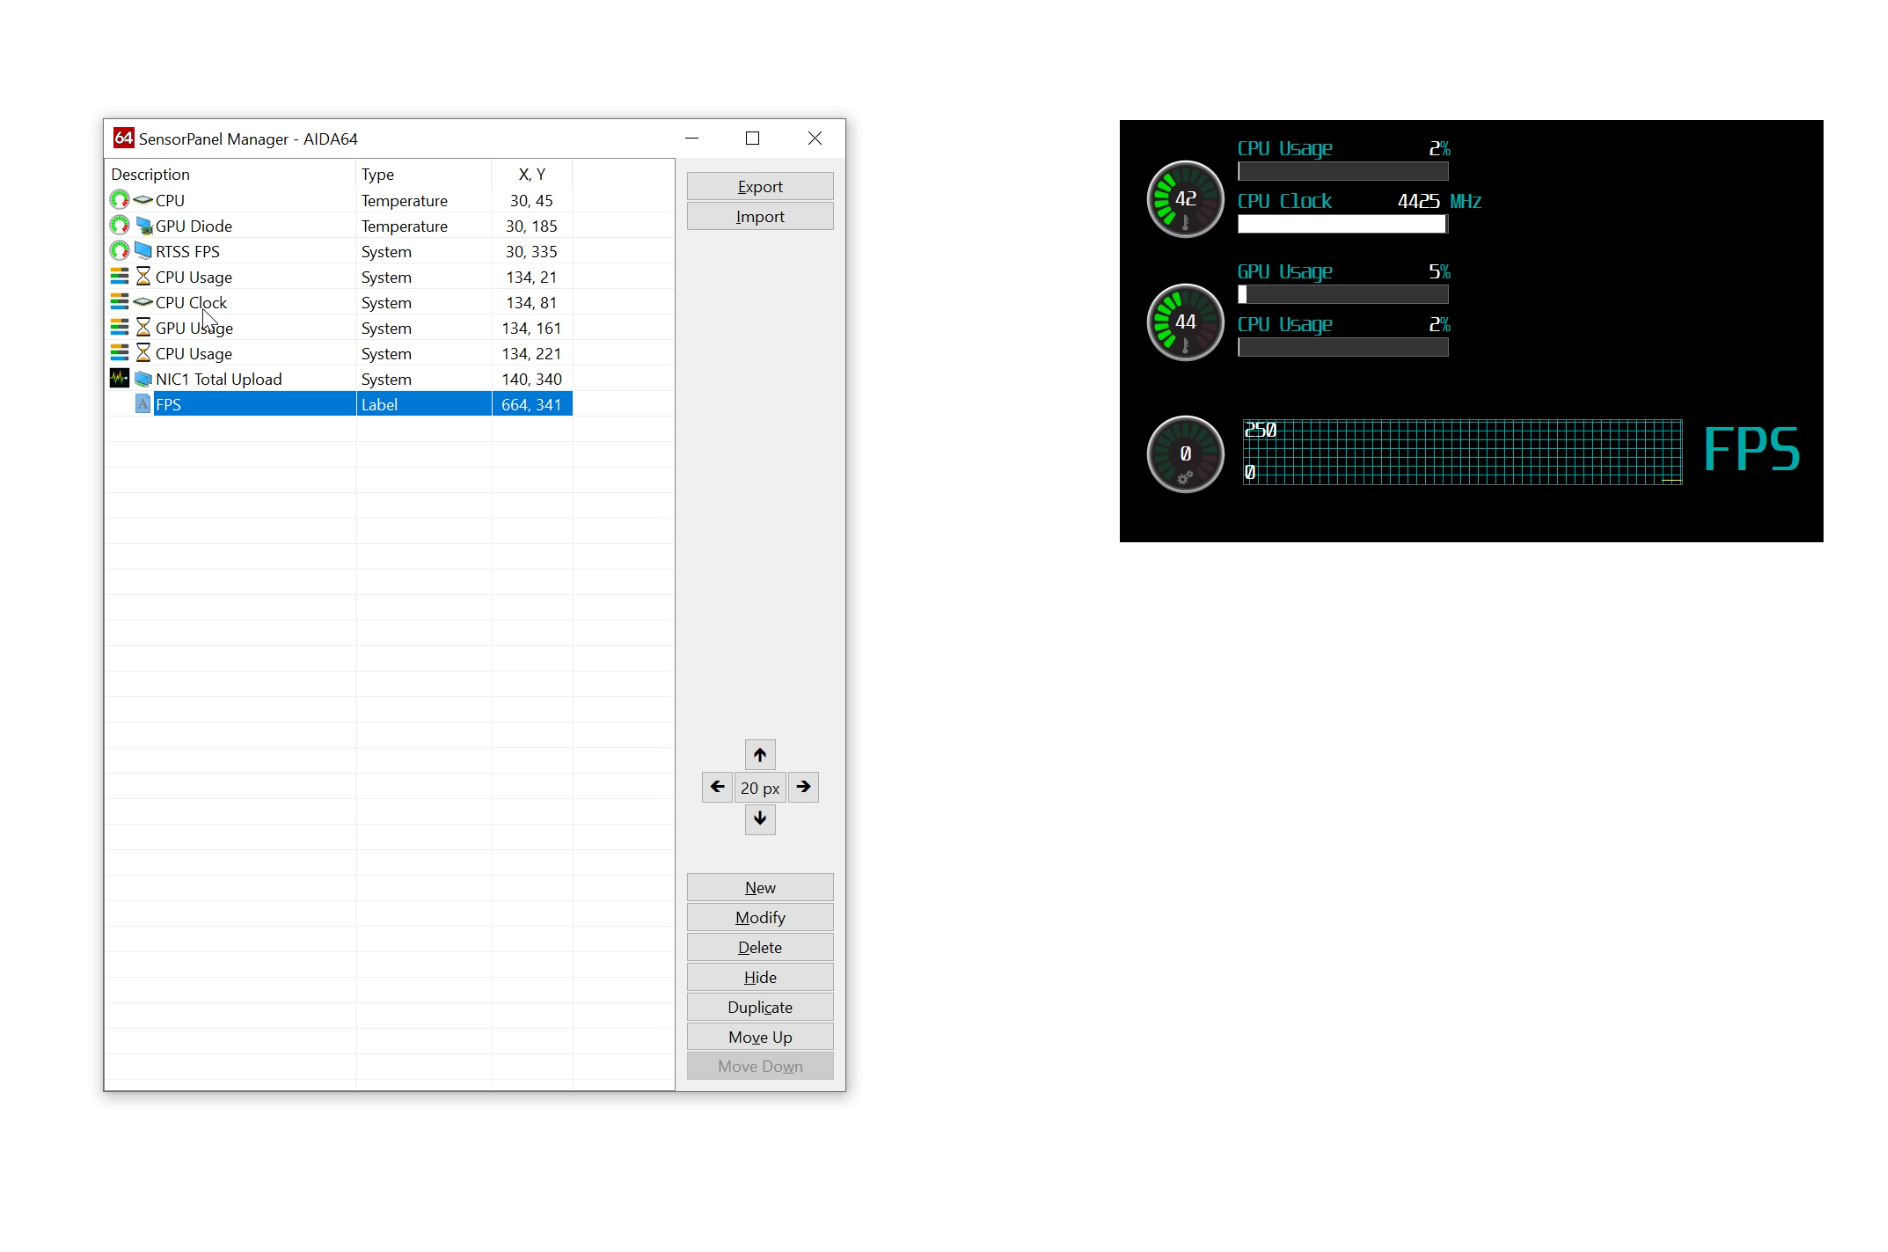
Task: Click the Import button
Action: pyautogui.click(x=760, y=216)
